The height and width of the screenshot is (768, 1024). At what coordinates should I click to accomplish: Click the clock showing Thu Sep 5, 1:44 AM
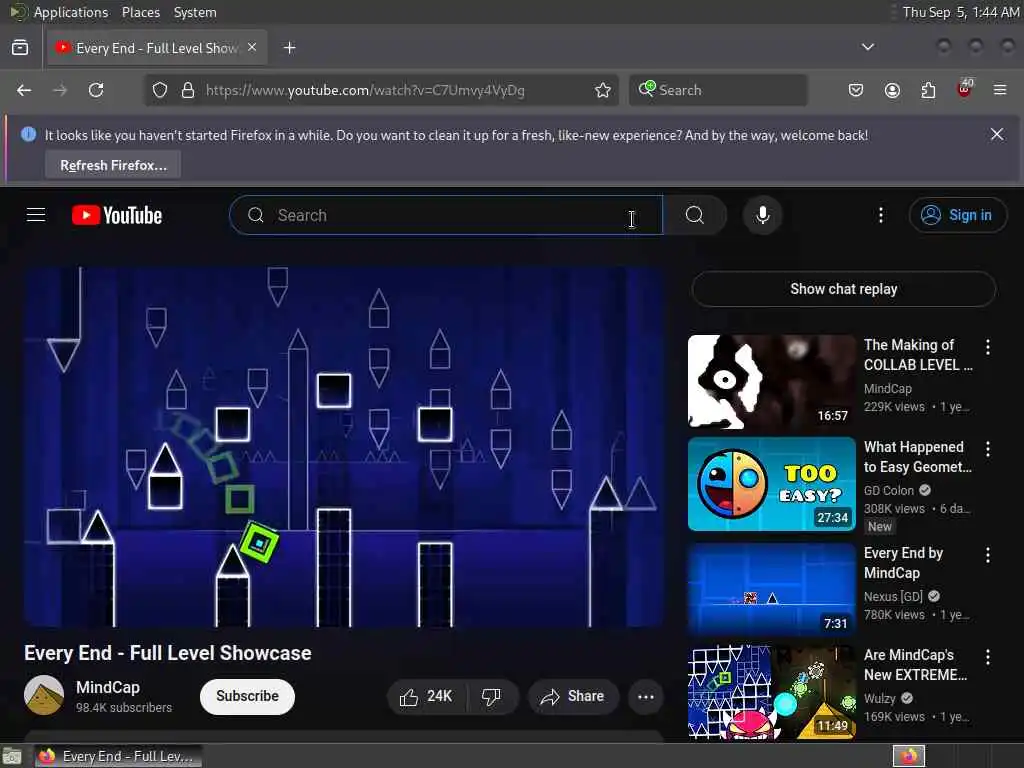961,12
